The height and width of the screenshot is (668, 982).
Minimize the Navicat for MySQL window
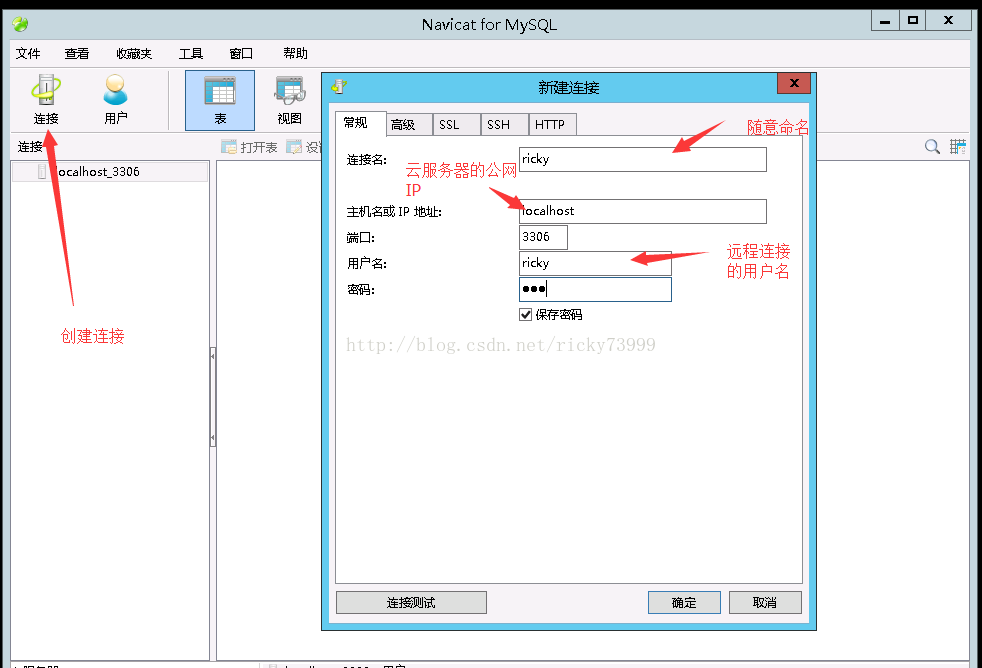(x=886, y=21)
